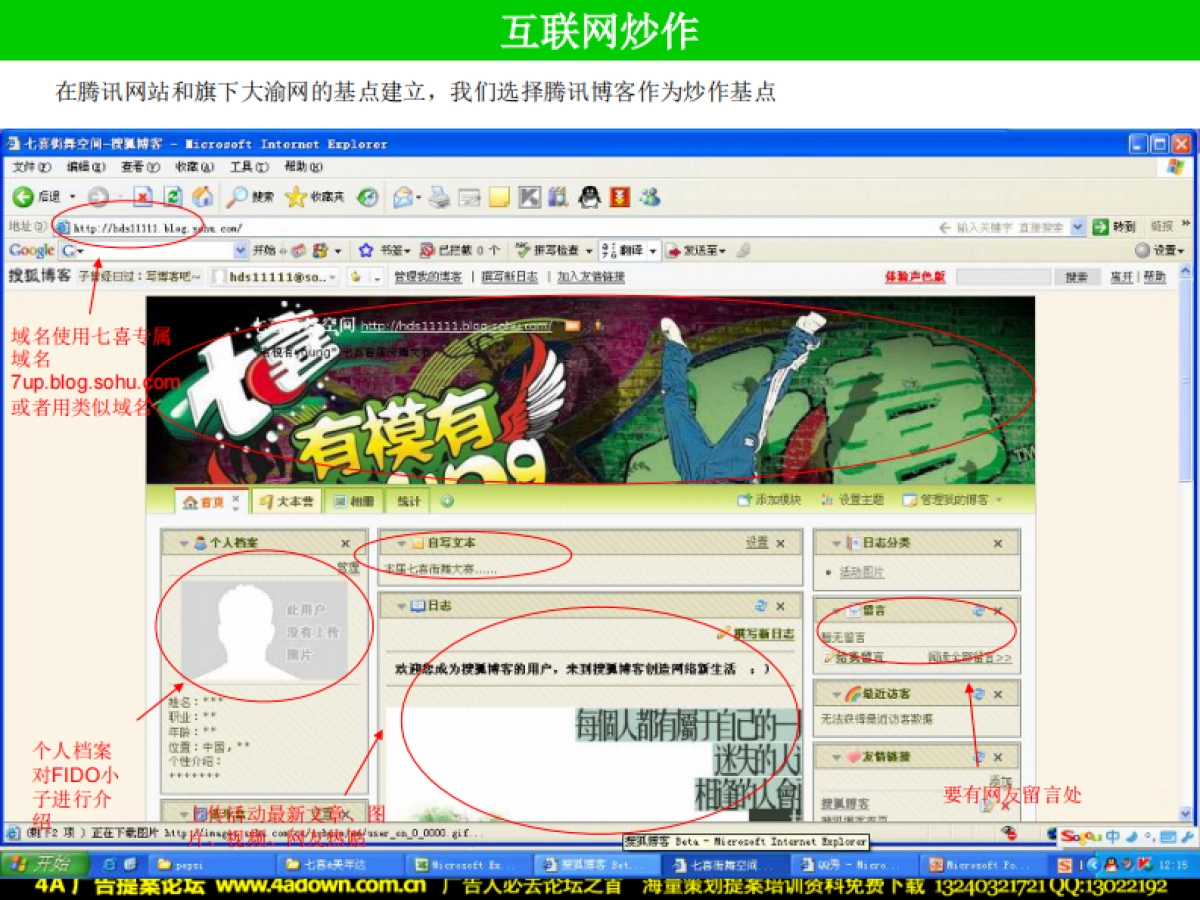Open the 设置 dropdown on the right
The width and height of the screenshot is (1200, 900).
coord(1165,250)
